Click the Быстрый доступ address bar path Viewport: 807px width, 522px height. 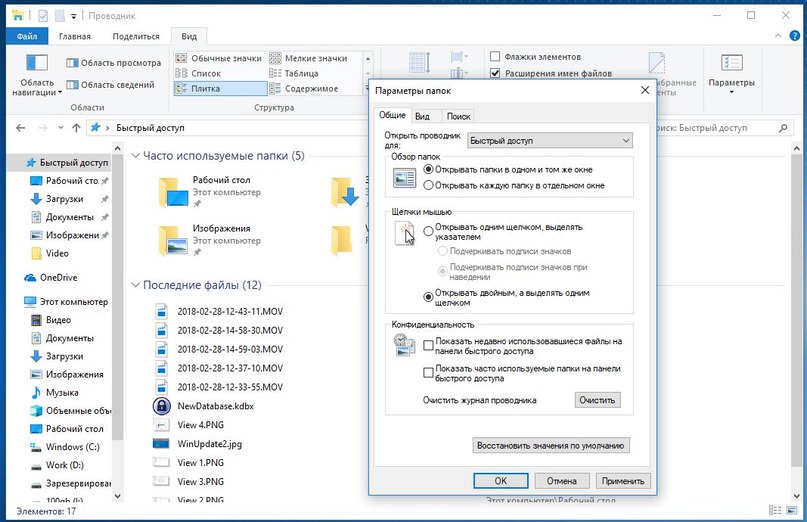point(150,128)
